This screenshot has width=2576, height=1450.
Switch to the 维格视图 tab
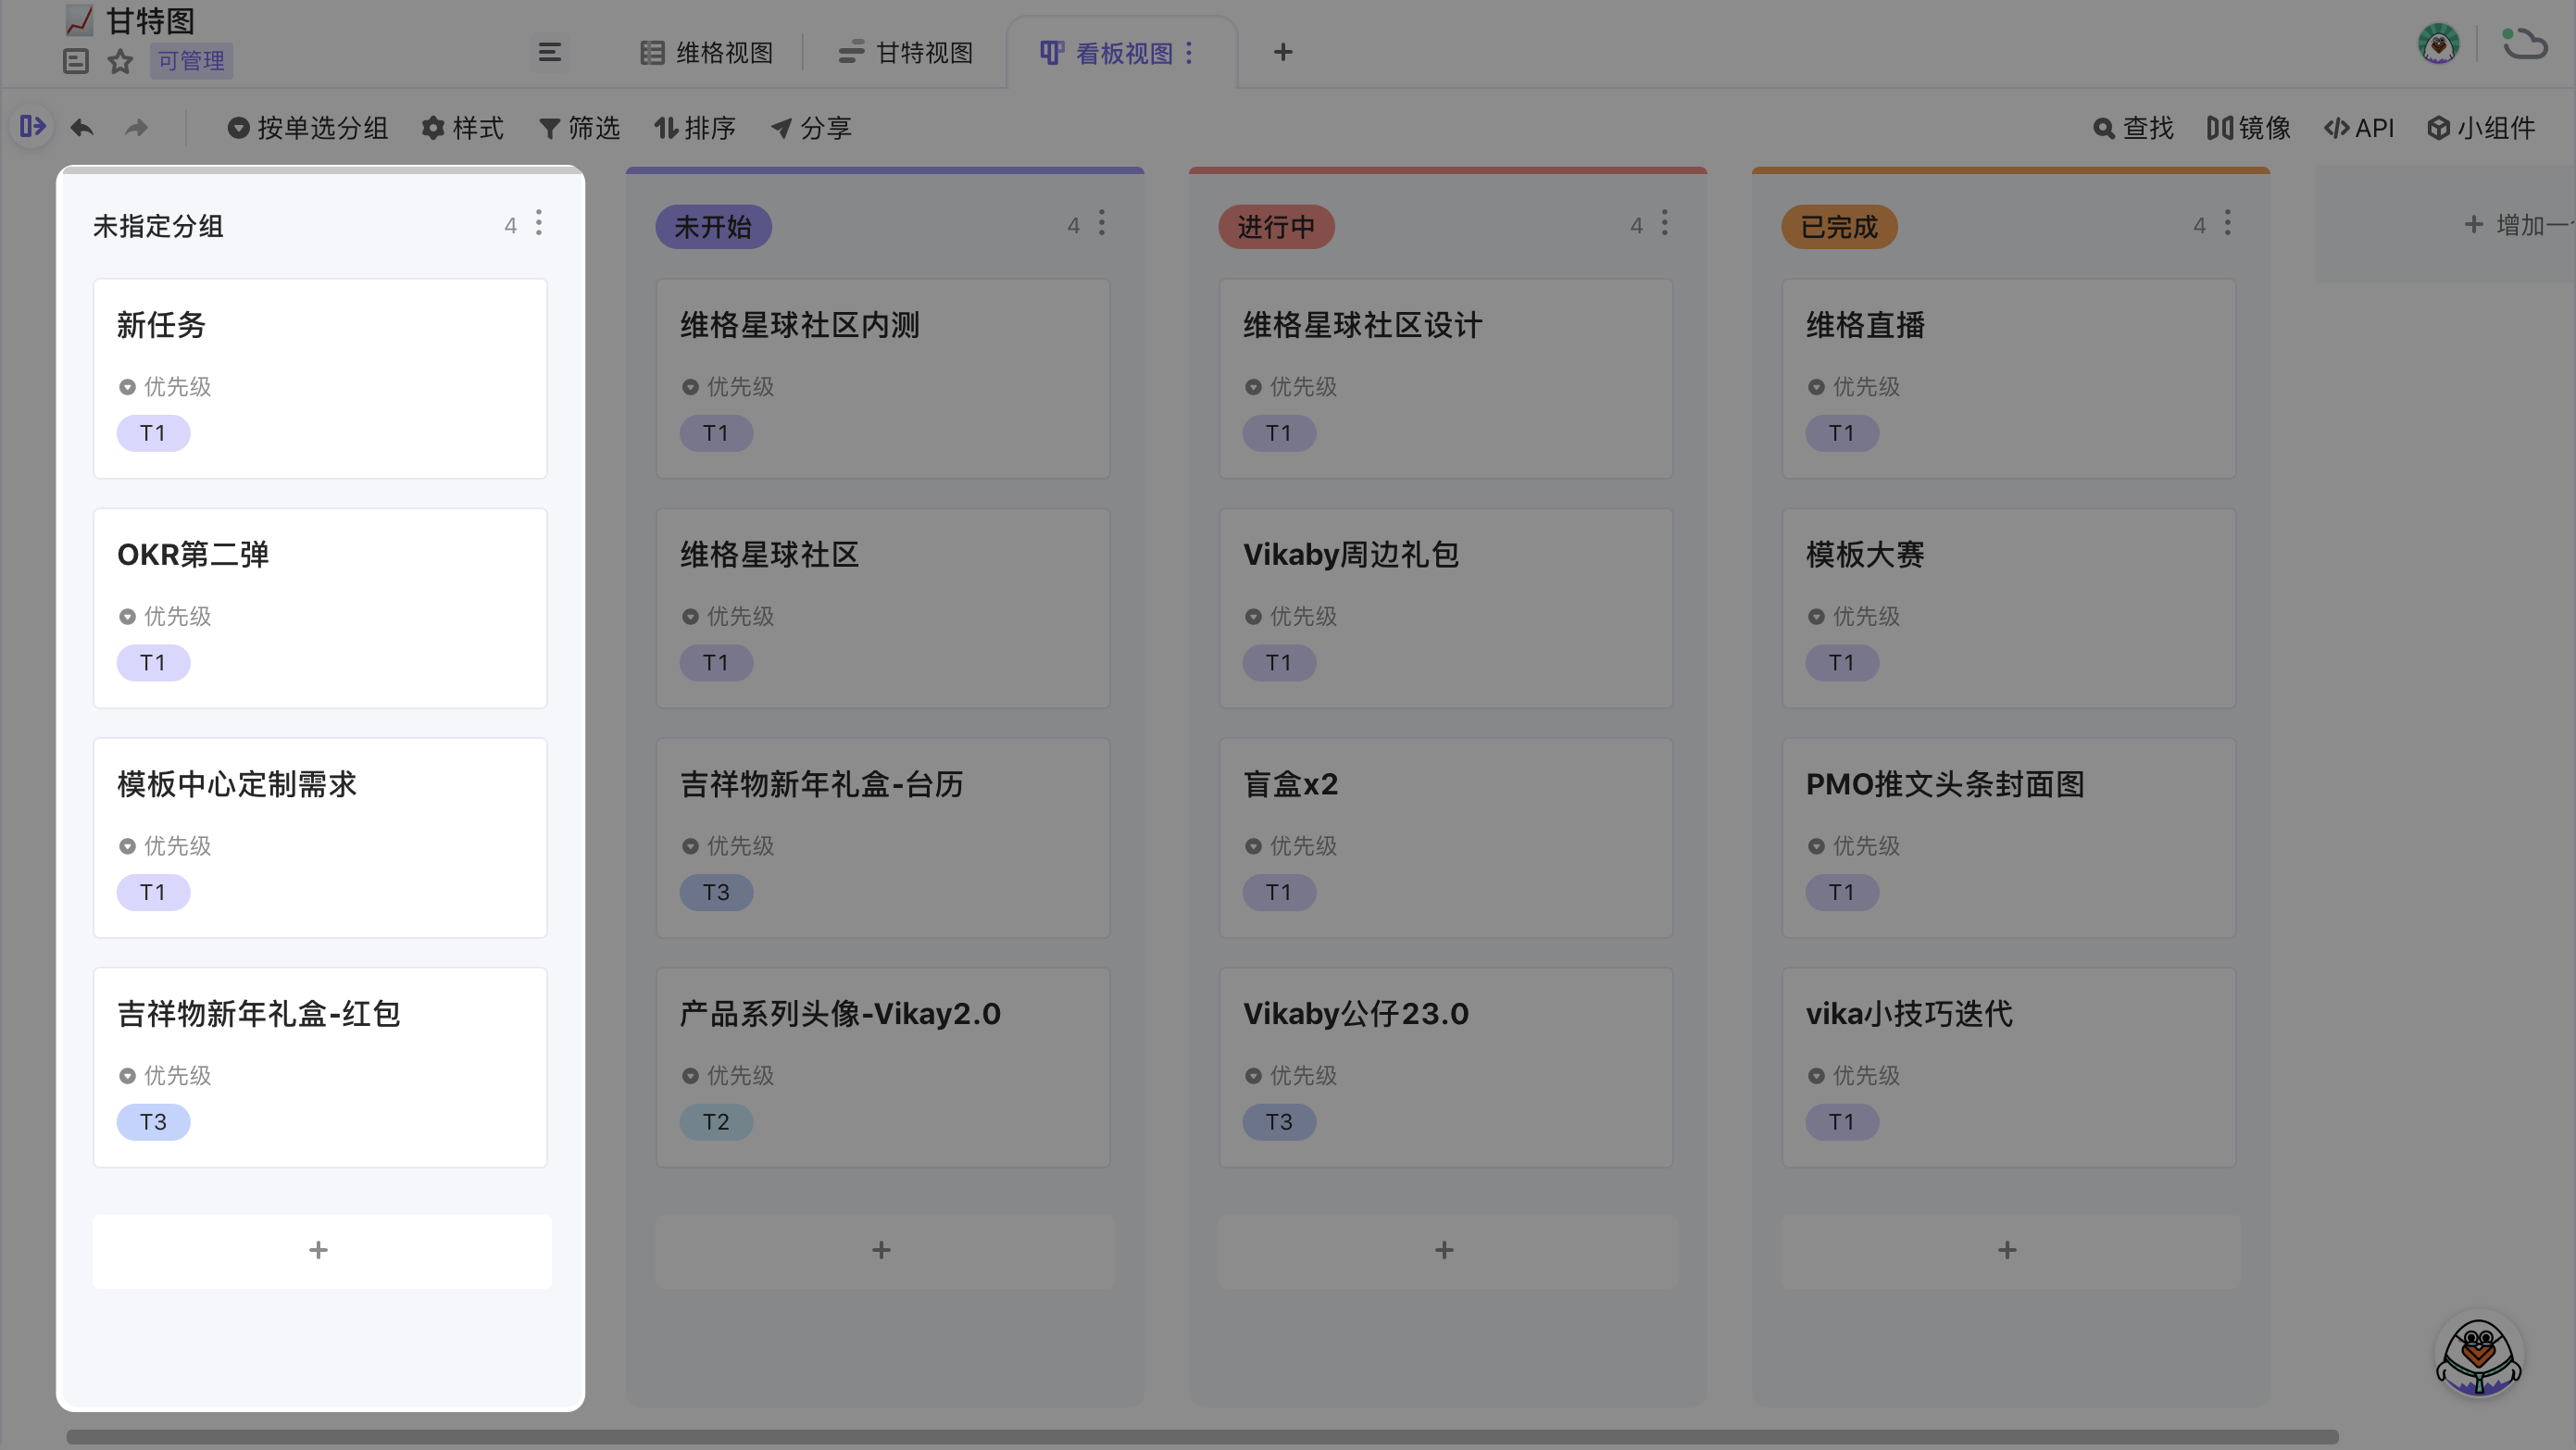click(707, 52)
